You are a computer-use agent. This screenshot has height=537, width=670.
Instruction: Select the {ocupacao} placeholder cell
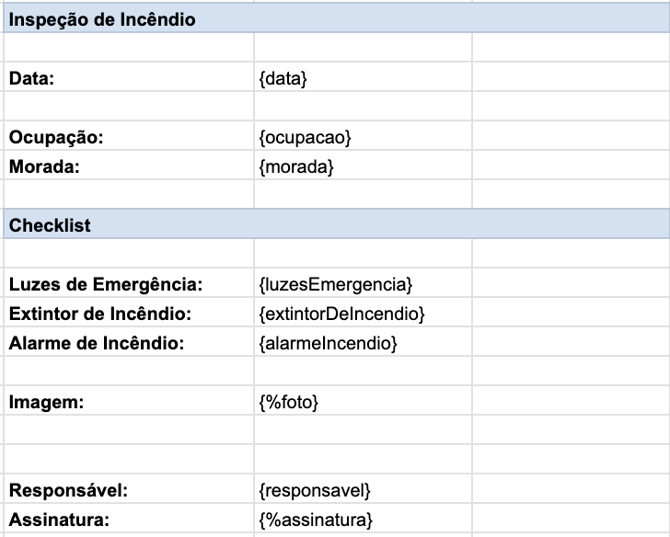click(x=305, y=137)
